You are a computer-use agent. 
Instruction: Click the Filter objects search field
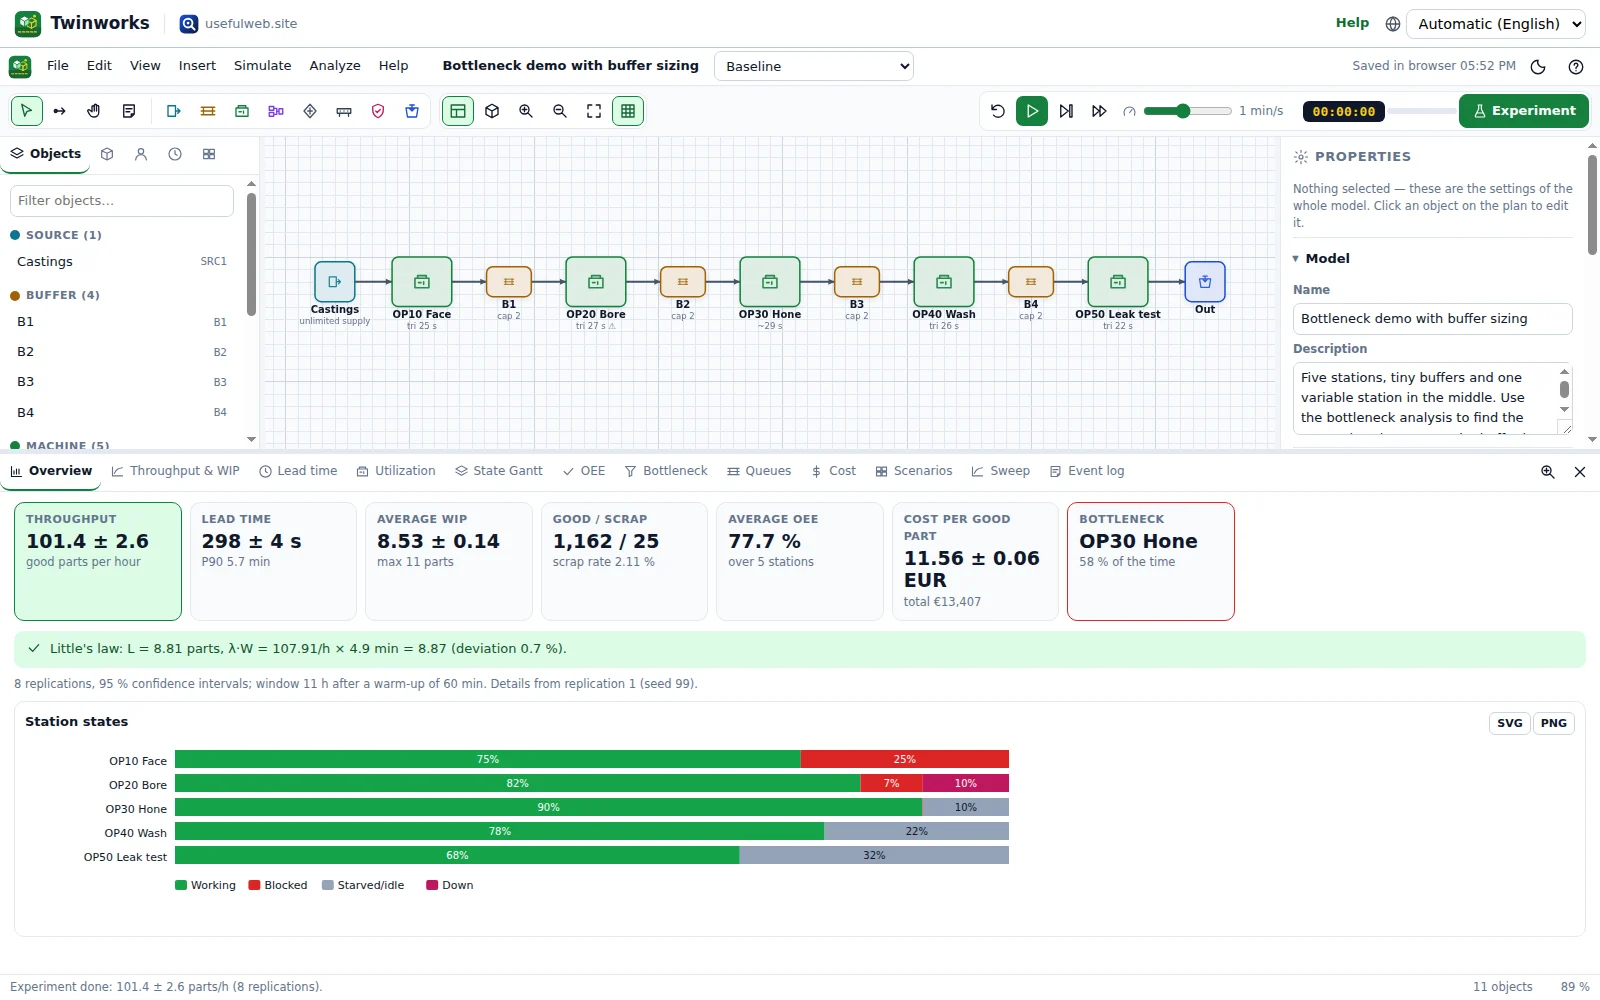[122, 201]
